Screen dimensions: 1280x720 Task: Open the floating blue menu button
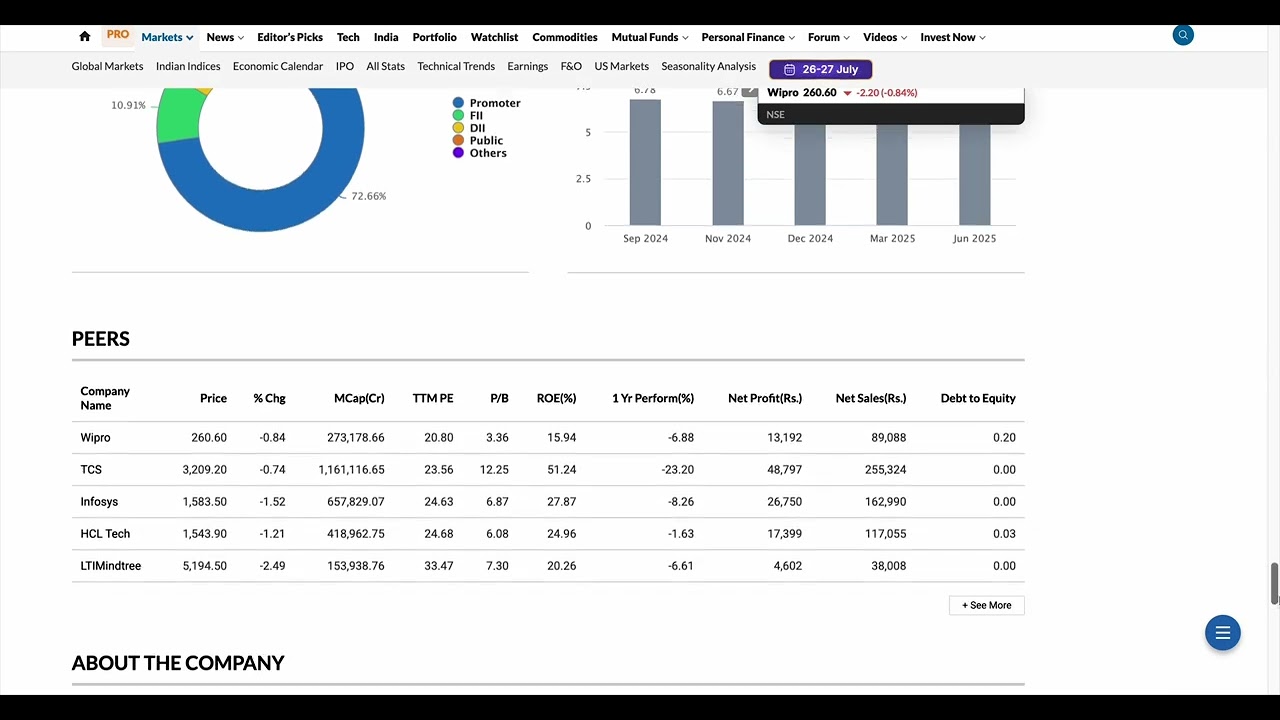[x=1222, y=633]
